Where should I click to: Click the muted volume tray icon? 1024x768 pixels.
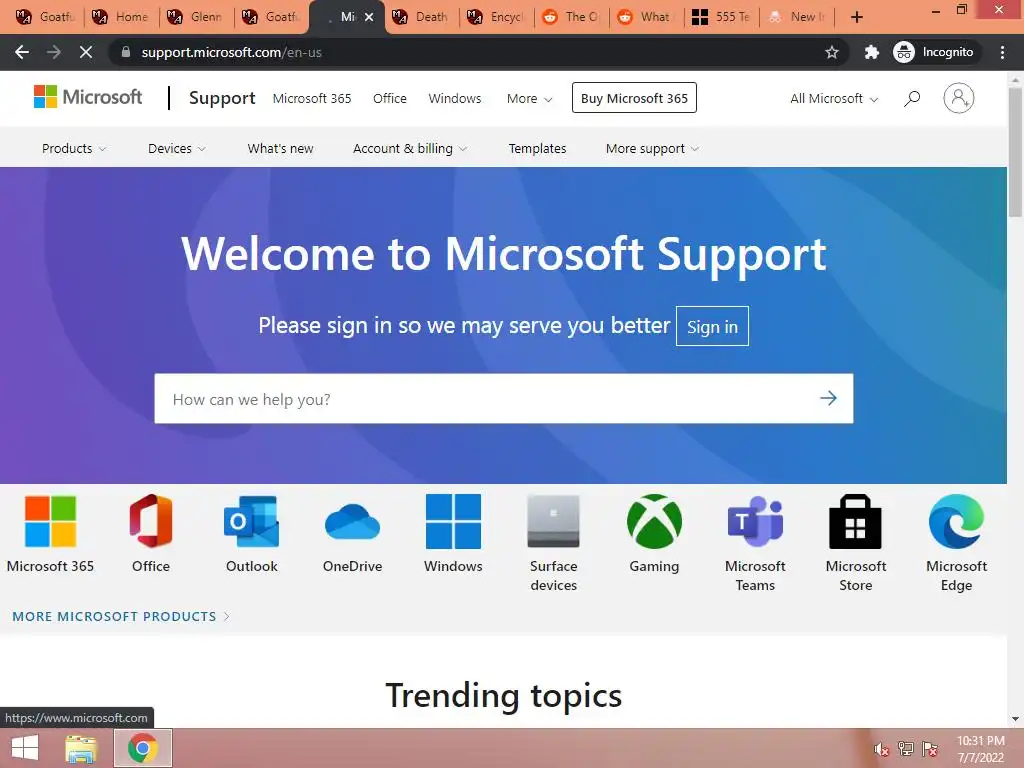coord(881,749)
